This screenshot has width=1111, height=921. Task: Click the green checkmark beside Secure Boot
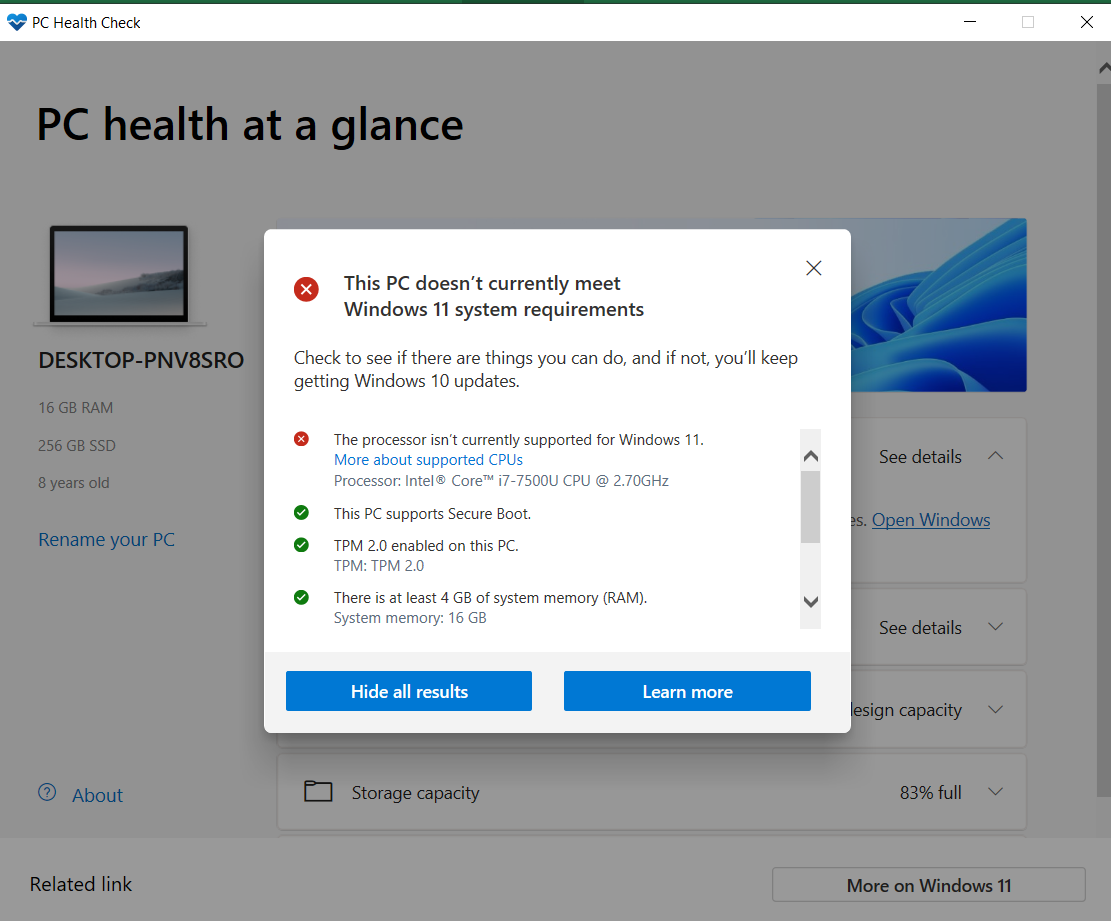tap(302, 512)
